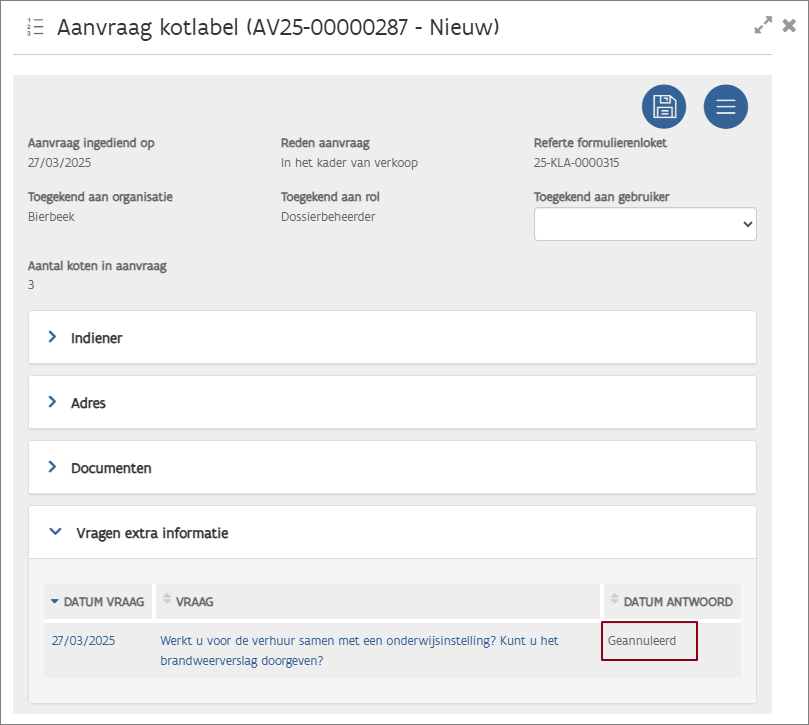This screenshot has height=725, width=809.
Task: Close the Aanvraag kotlabel dialog
Action: 789,26
